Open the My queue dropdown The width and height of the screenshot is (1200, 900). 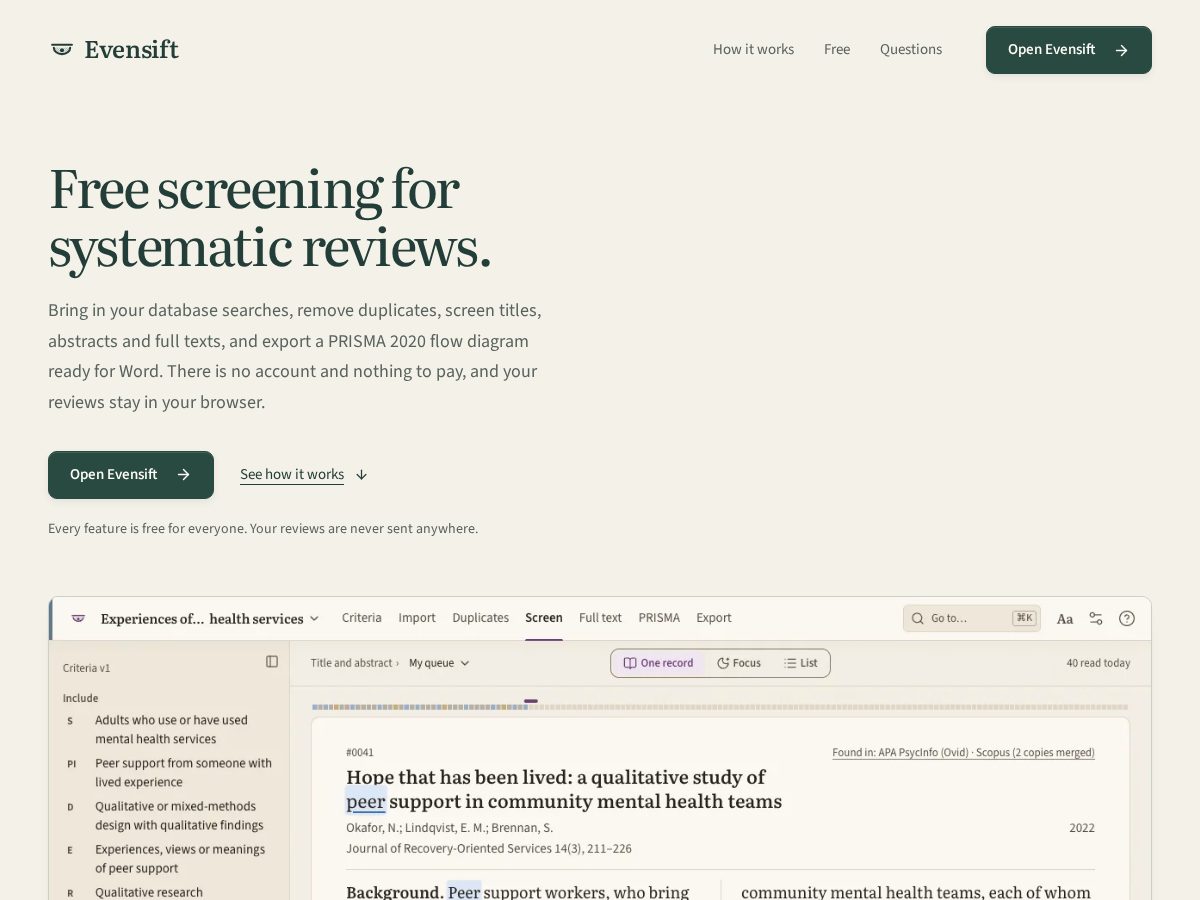click(x=439, y=663)
